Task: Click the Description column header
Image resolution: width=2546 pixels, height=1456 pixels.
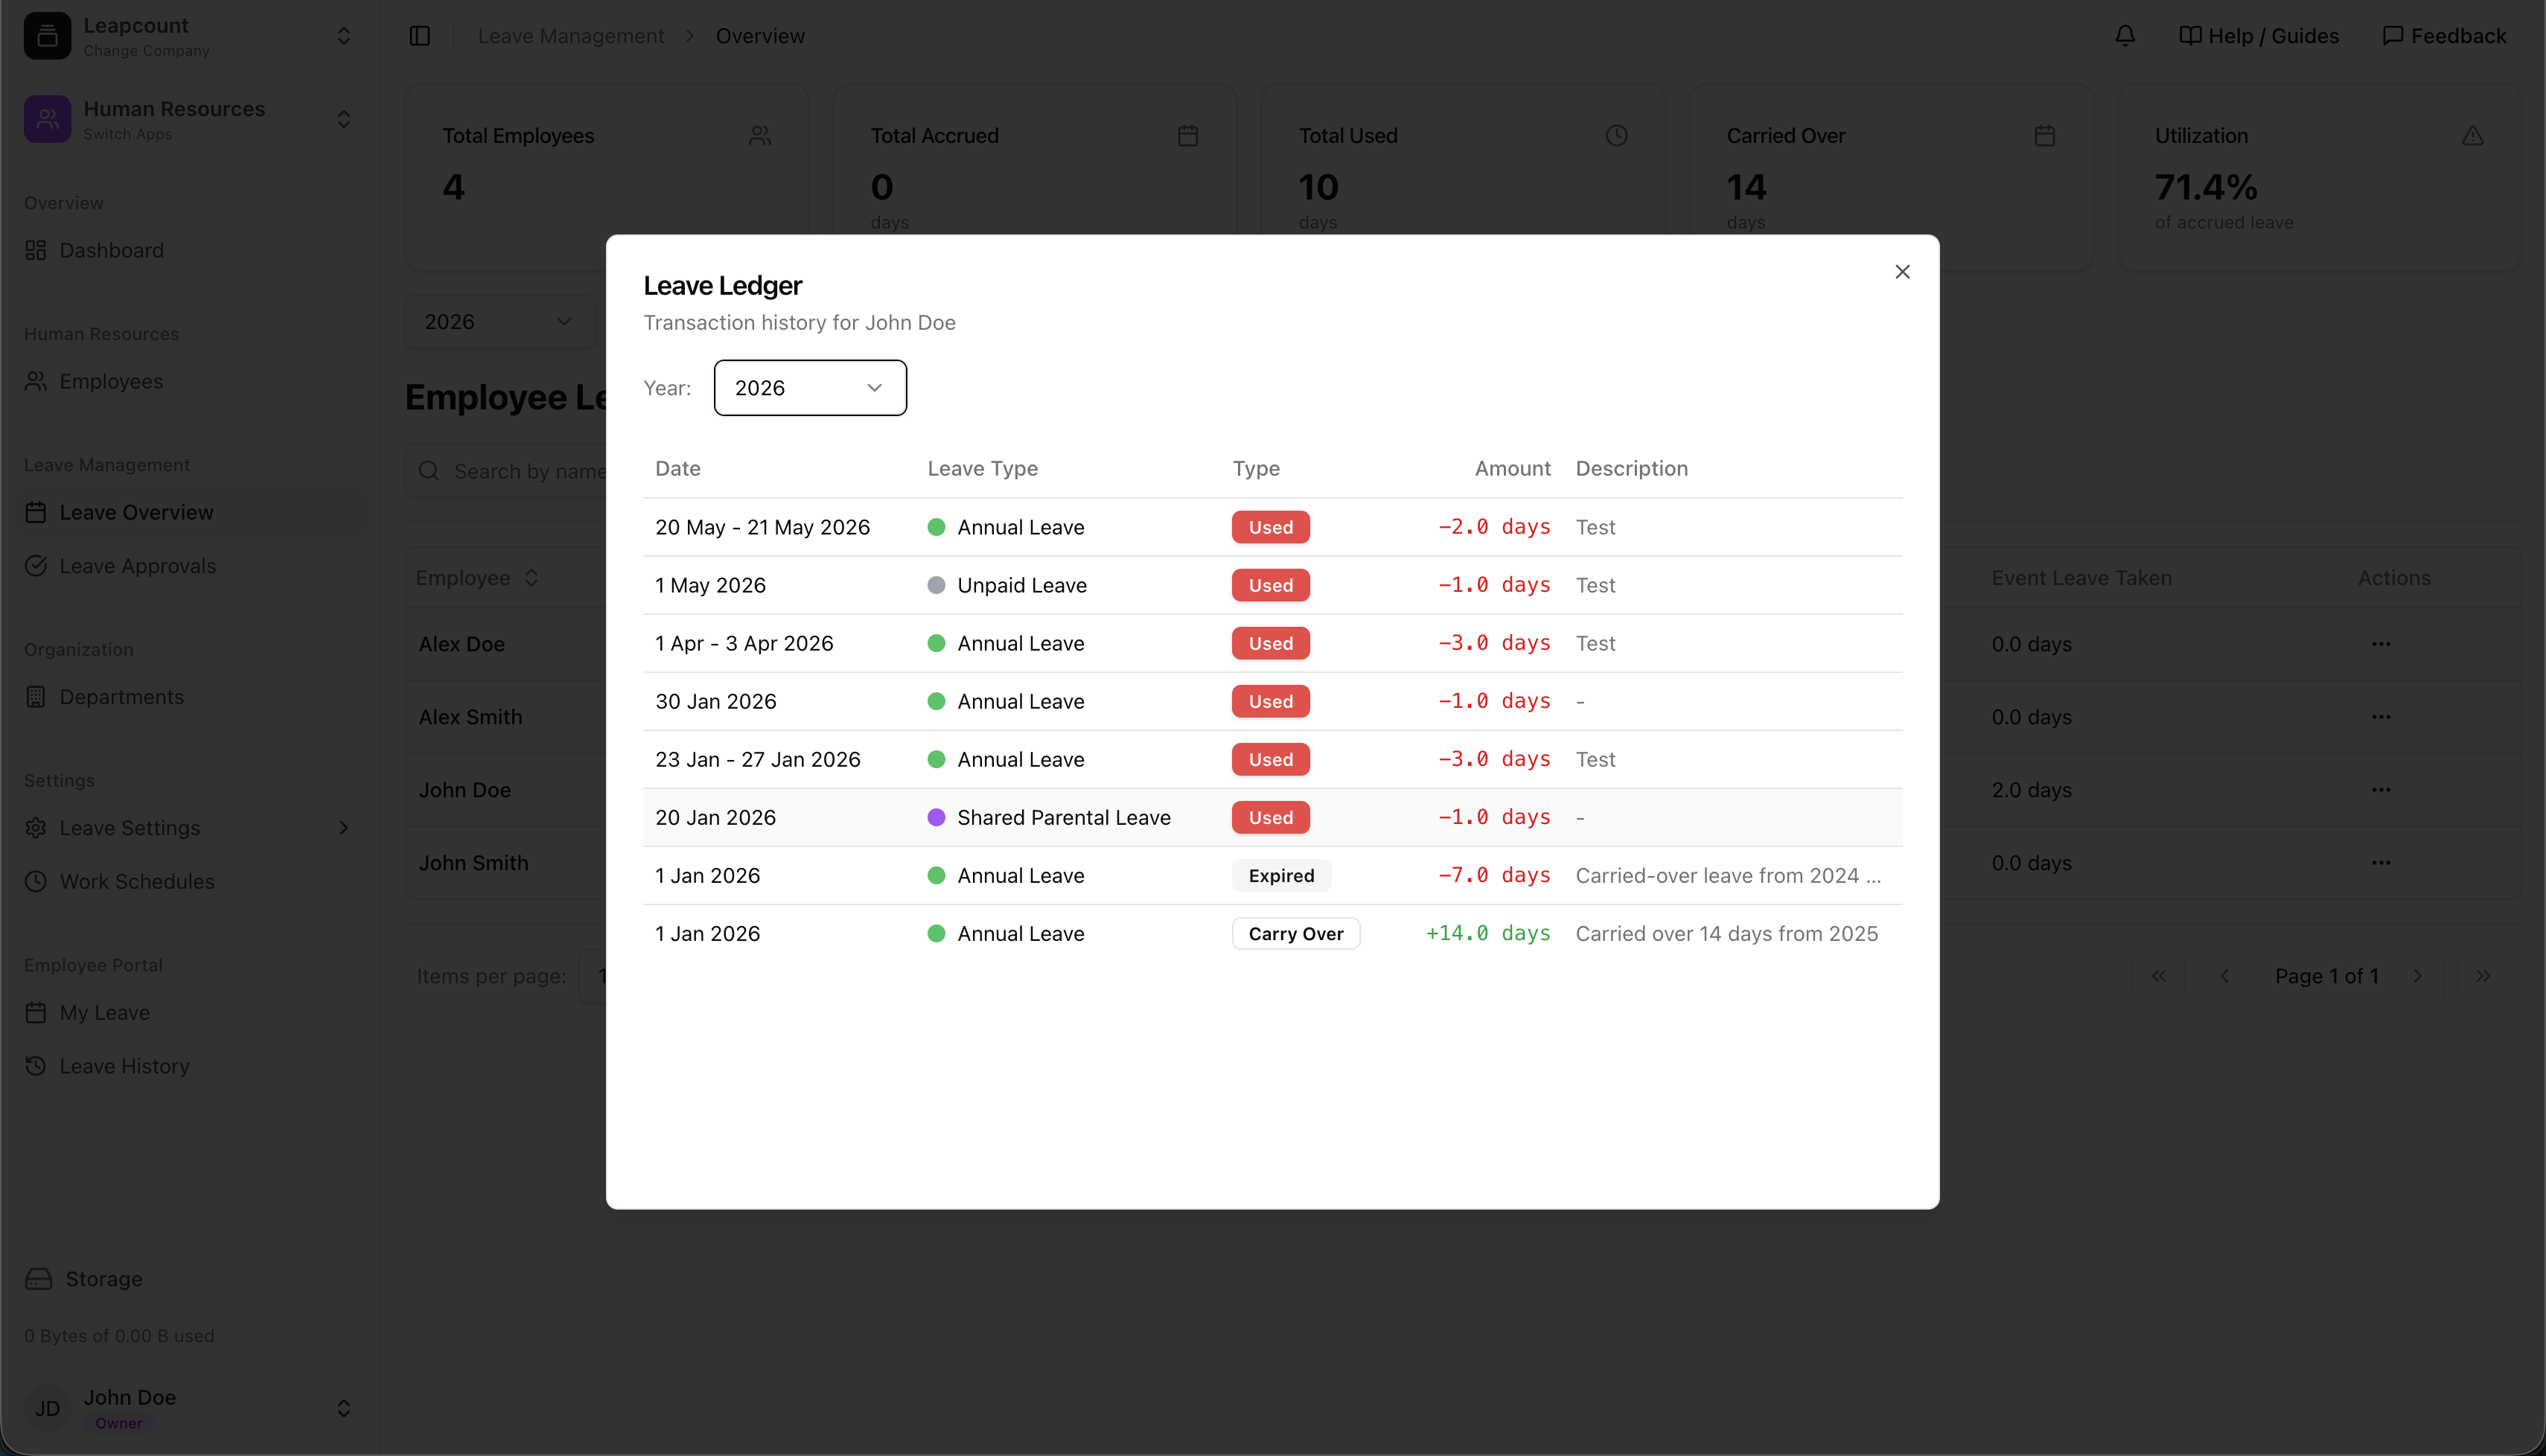Action: tap(1631, 468)
